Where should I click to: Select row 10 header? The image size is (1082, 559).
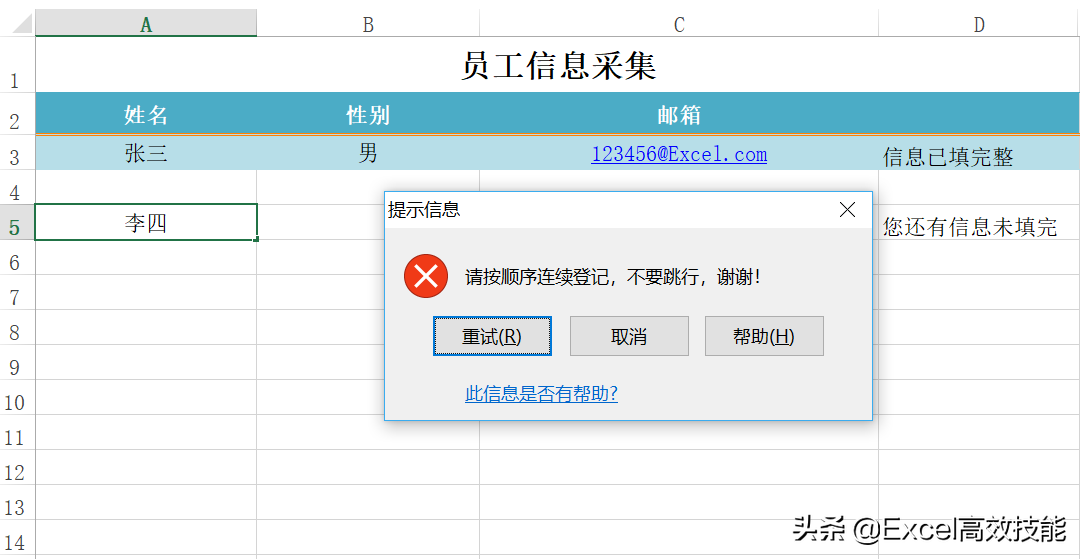[17, 398]
